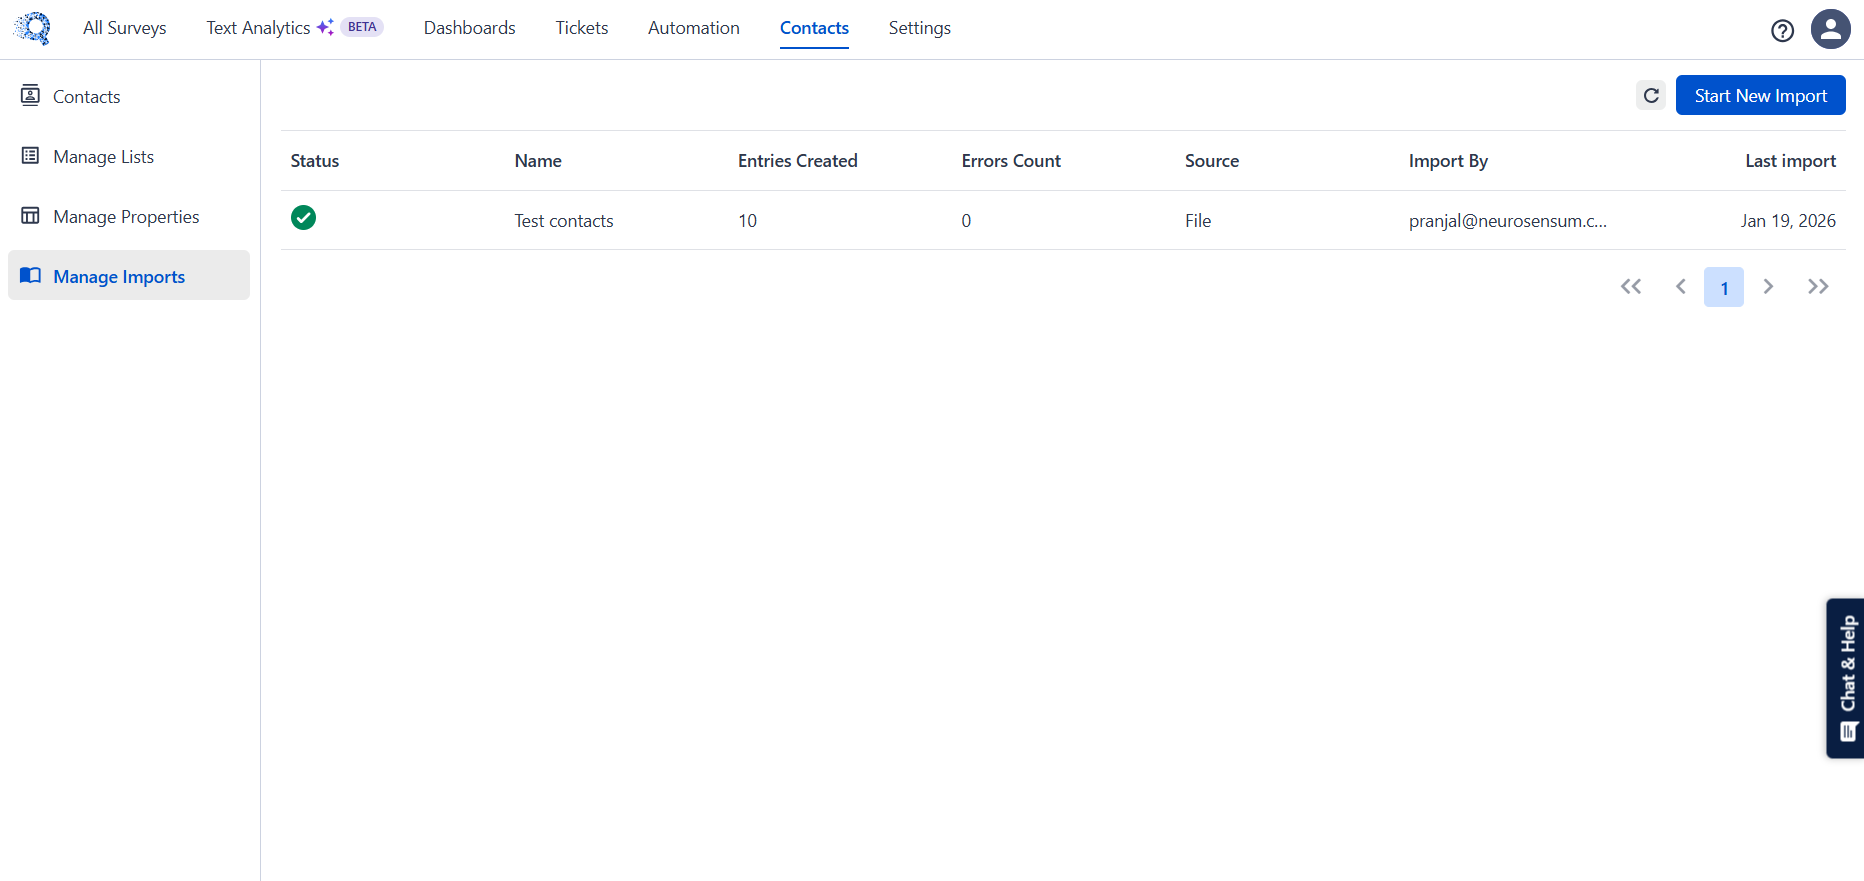
Task: Click the Test contacts import row name
Action: point(564,221)
